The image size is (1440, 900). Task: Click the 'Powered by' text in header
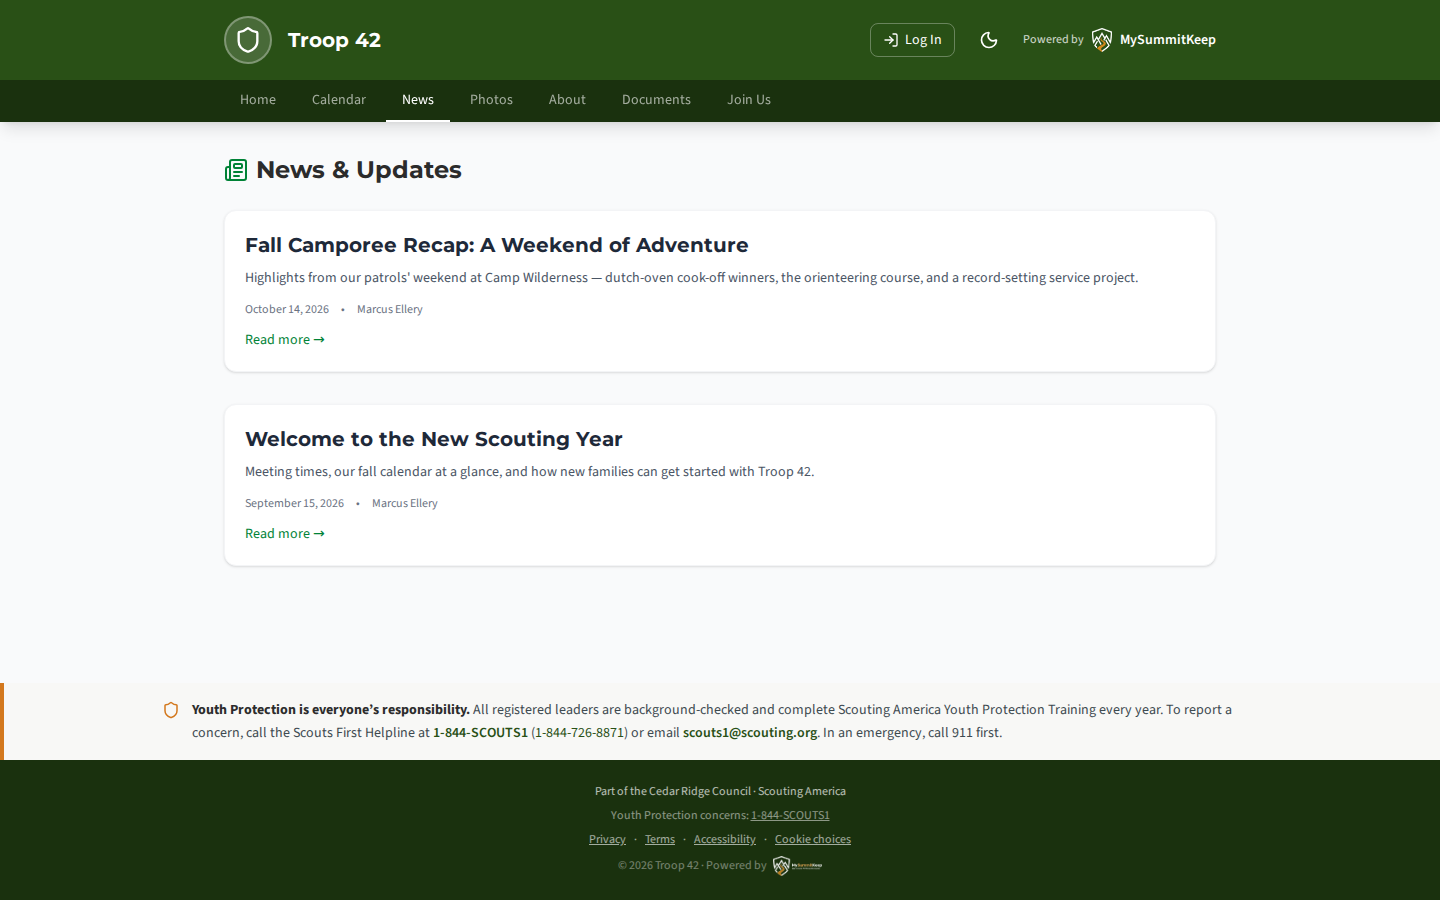coord(1053,40)
